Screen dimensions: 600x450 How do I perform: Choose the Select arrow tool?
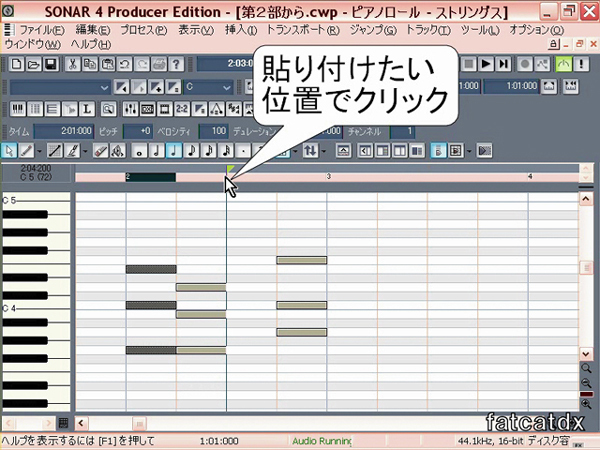click(9, 151)
